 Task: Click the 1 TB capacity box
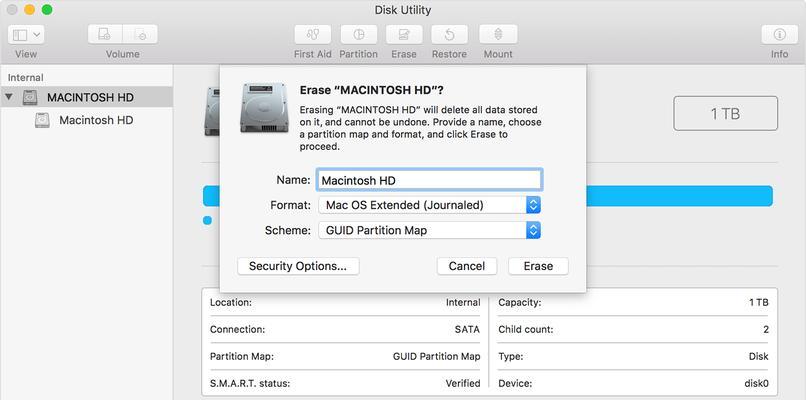click(725, 114)
